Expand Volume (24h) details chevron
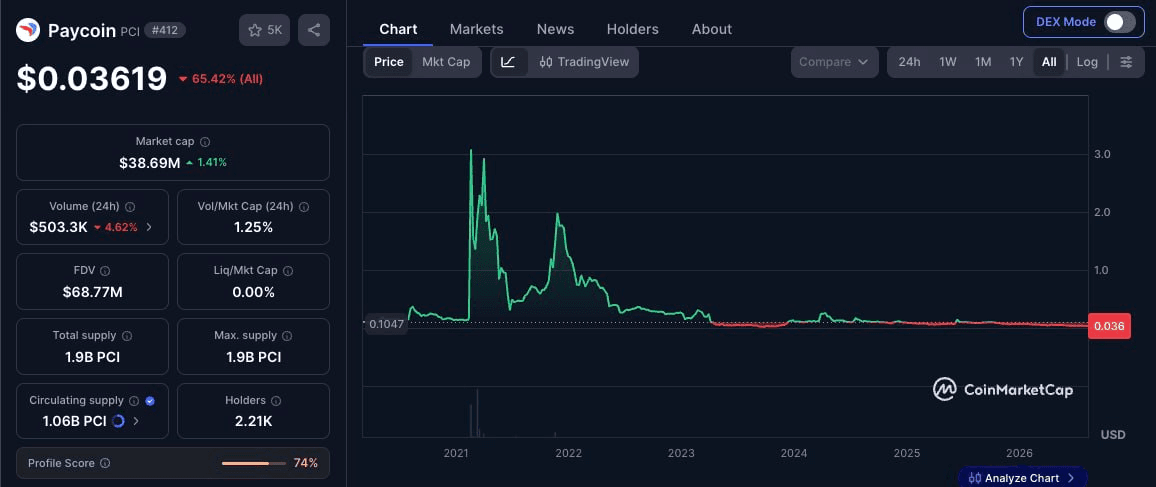Image resolution: width=1156 pixels, height=487 pixels. (x=149, y=227)
